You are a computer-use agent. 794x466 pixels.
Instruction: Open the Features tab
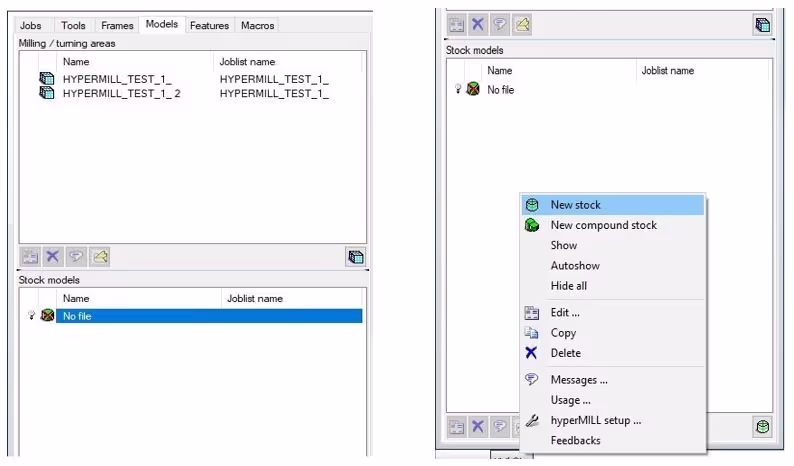209,25
